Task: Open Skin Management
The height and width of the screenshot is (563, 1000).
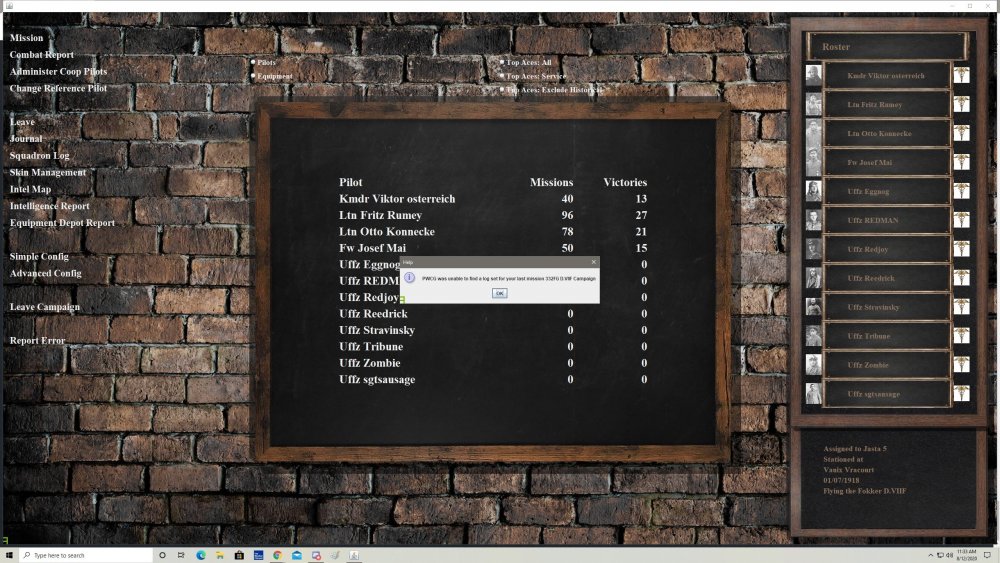Action: coord(47,172)
